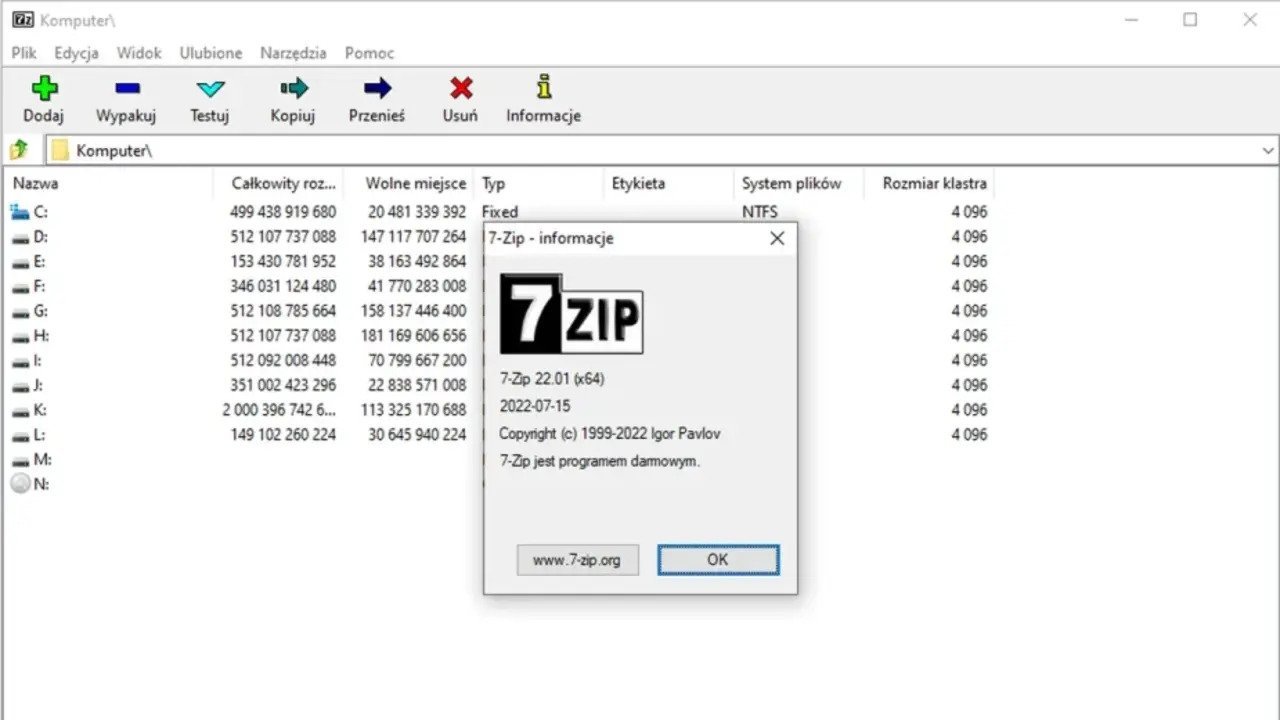Select drive D: icon
The height and width of the screenshot is (720, 1280).
20,237
